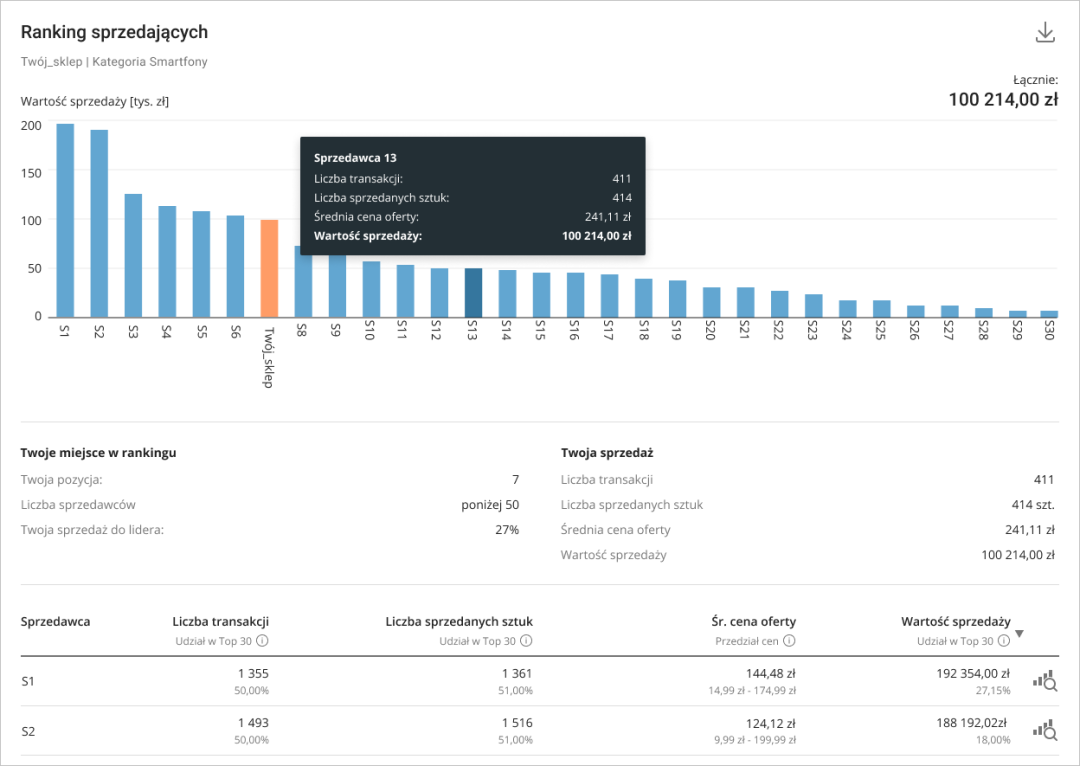Sort table by Śr. cena oferty header
The image size is (1080, 766).
point(751,621)
